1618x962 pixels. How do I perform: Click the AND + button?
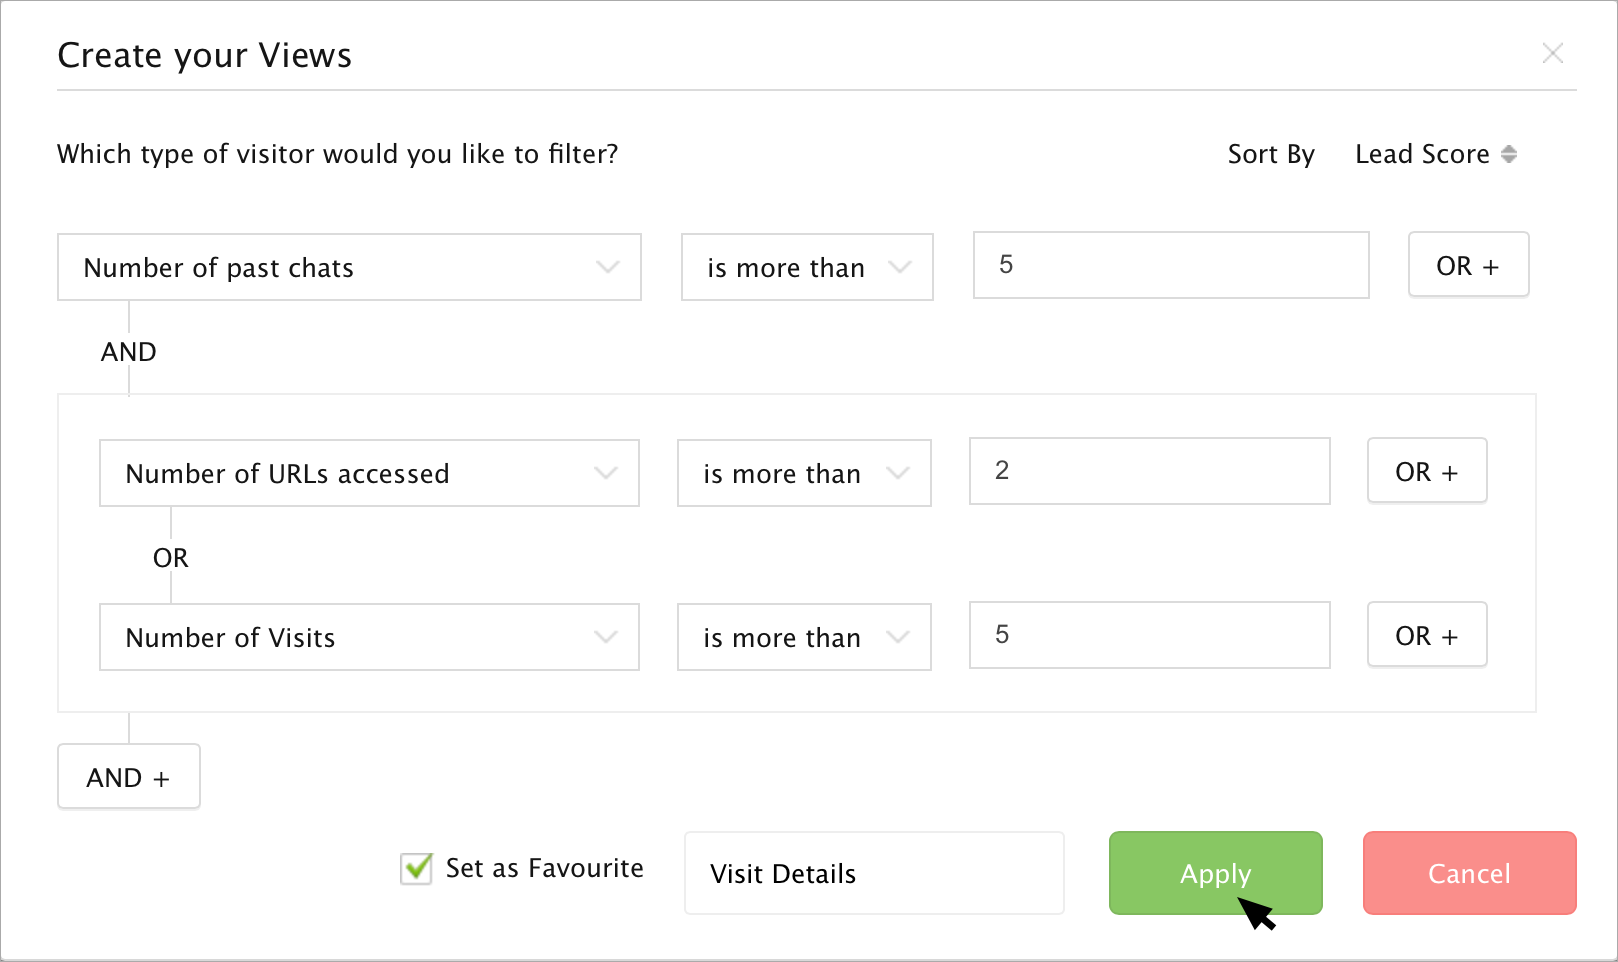(x=129, y=777)
